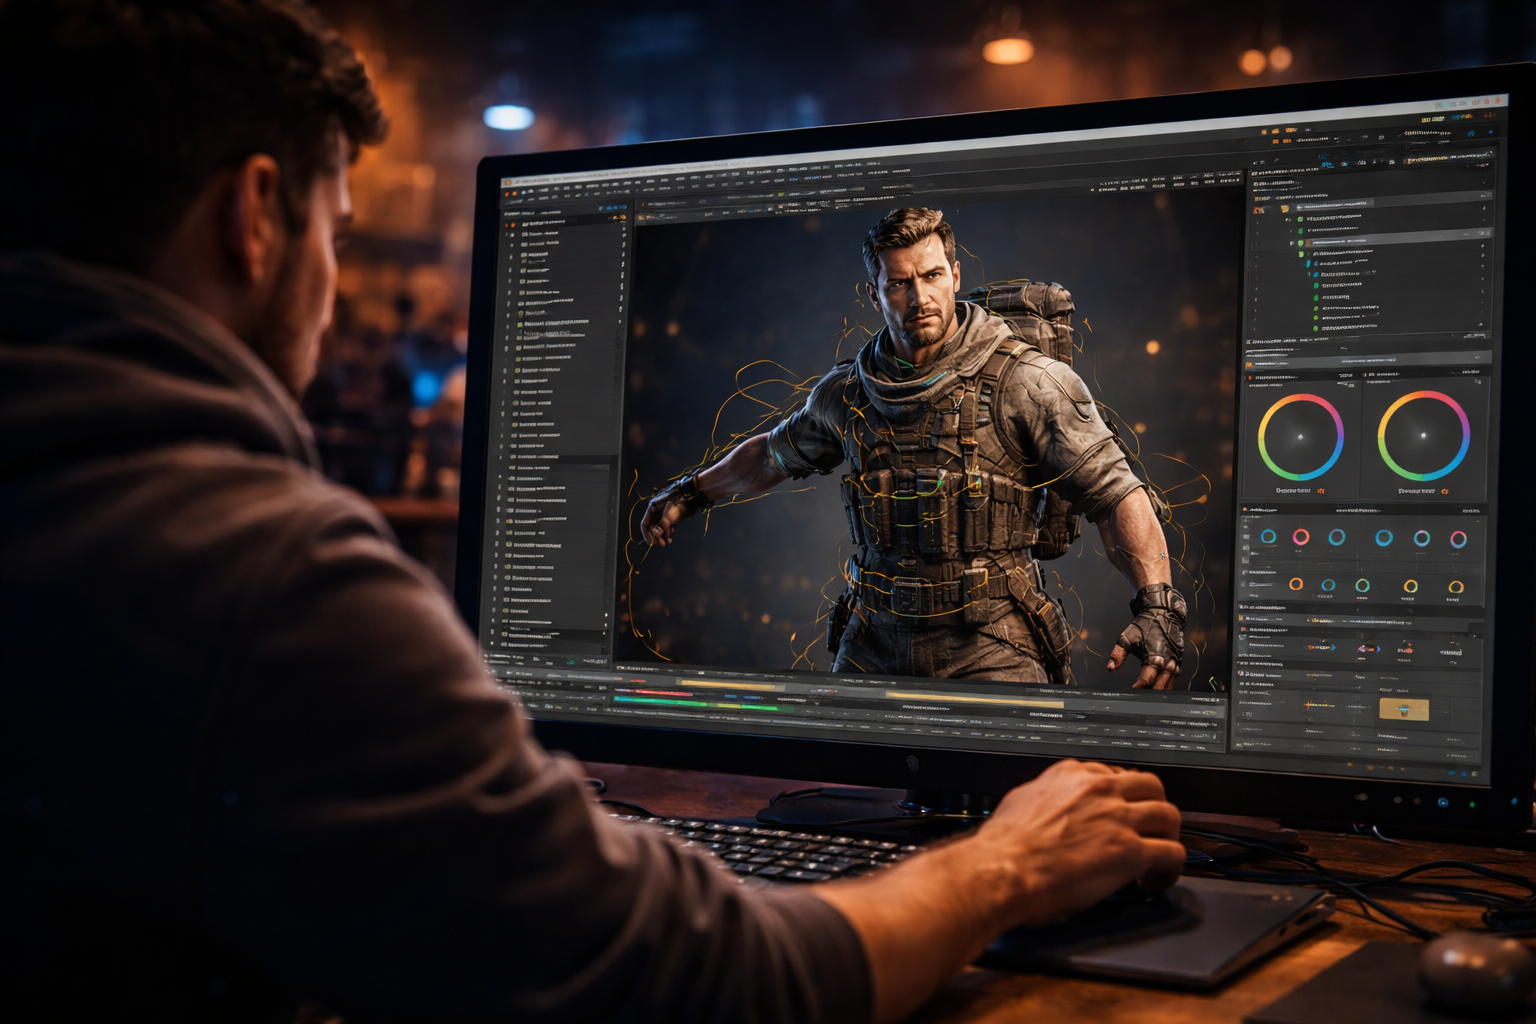Viewport: 1536px width, 1024px height.
Task: Click the first orange ring knob in second row
Action: coord(1296,584)
